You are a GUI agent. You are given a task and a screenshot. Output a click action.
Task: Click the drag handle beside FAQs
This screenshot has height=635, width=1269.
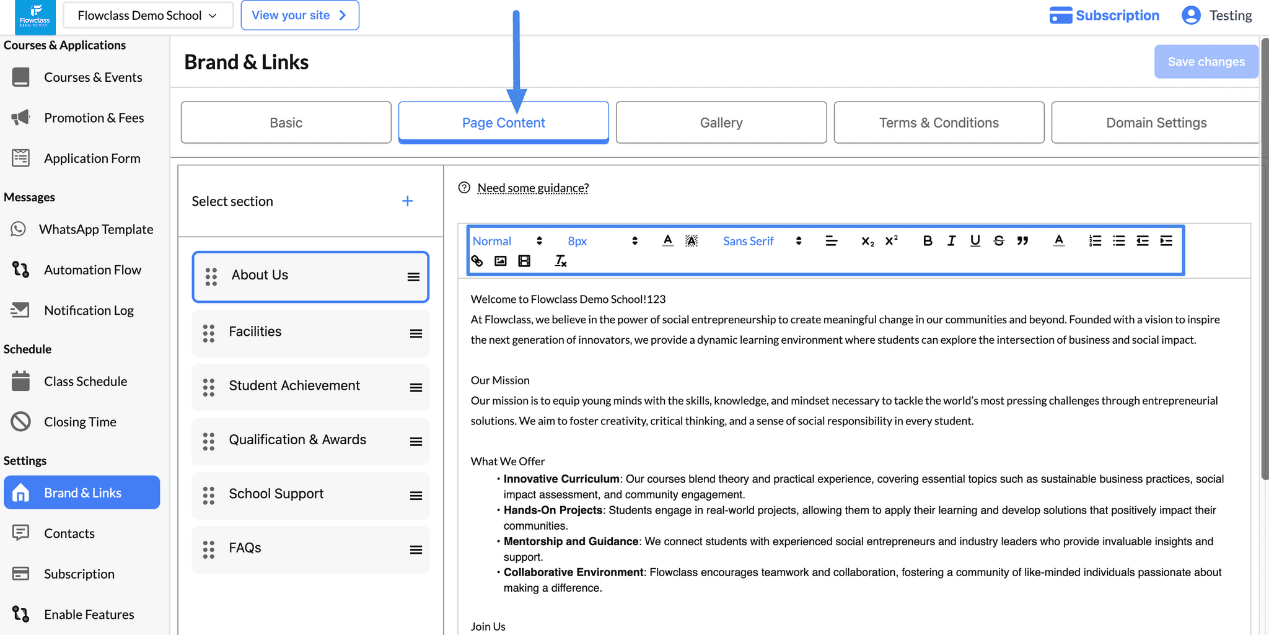pos(209,549)
